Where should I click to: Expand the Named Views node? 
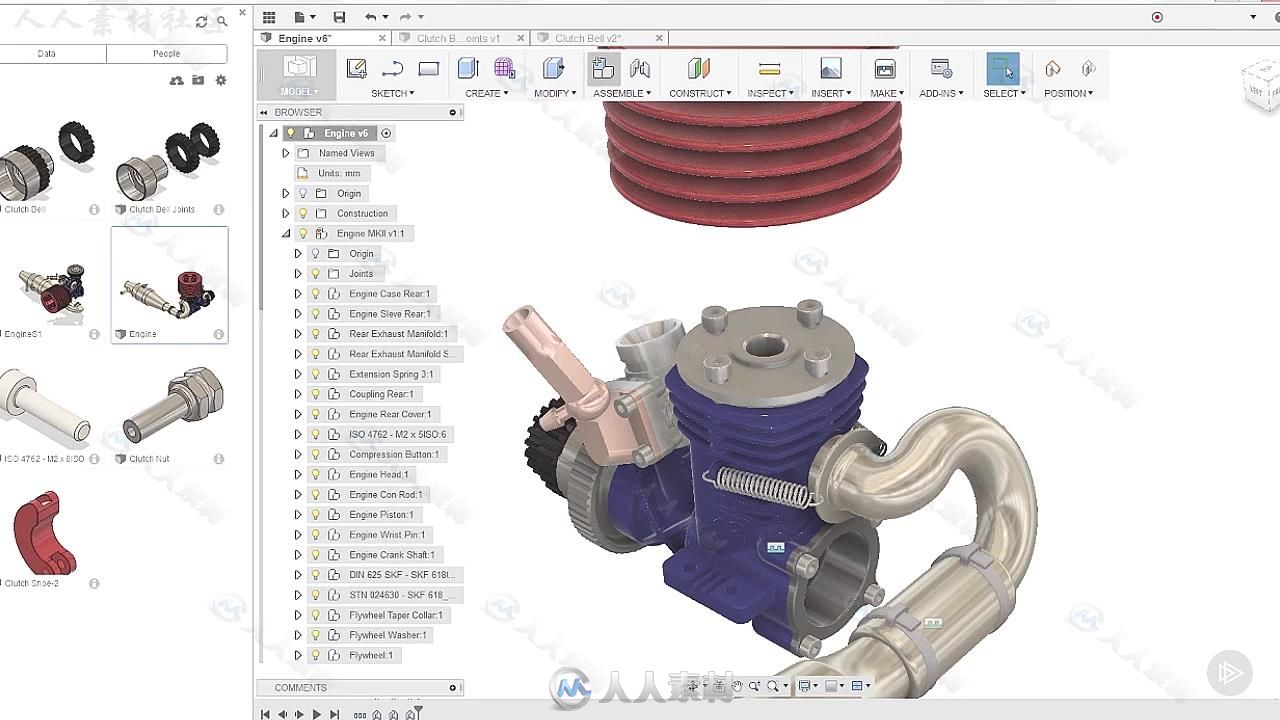[285, 153]
